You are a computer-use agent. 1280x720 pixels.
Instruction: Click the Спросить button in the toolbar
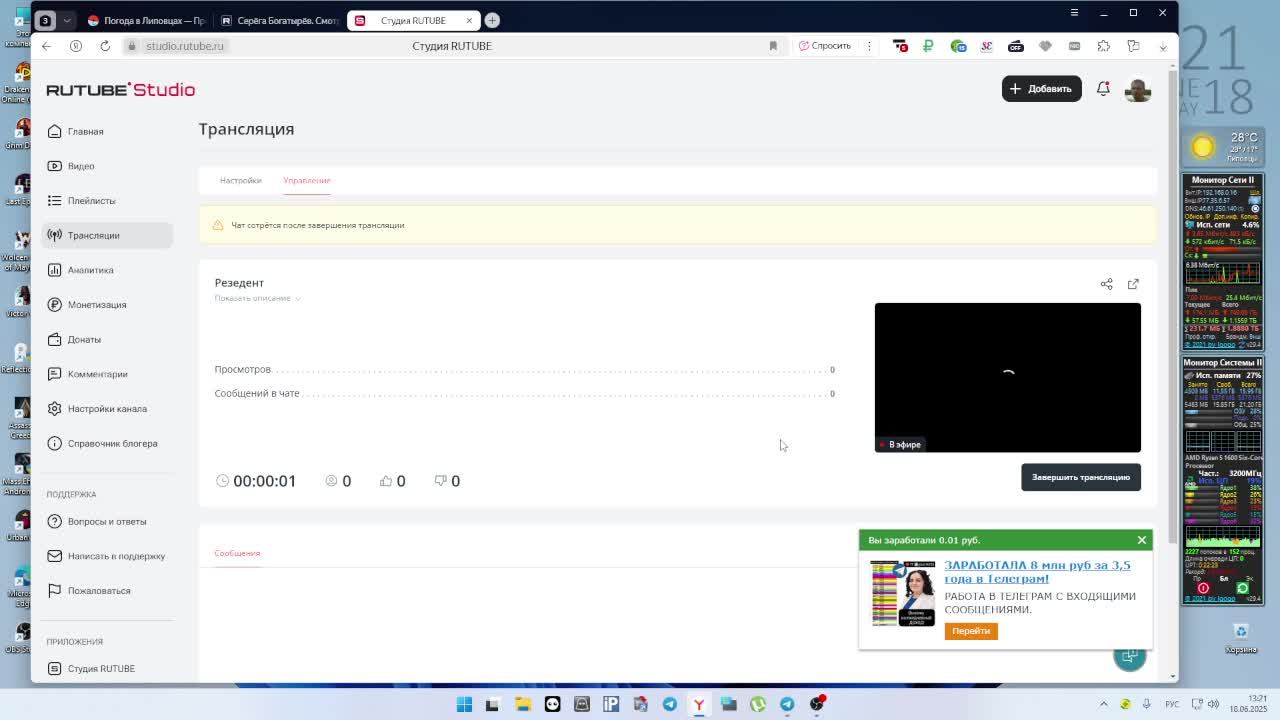point(825,46)
